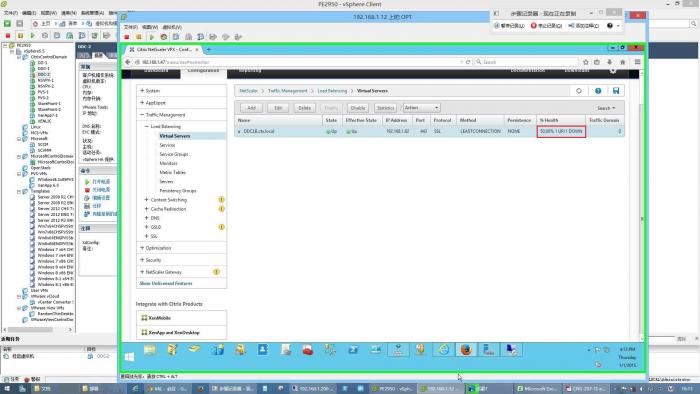Open the first menu in the console window
The width and height of the screenshot is (700, 394).
(x=131, y=27)
